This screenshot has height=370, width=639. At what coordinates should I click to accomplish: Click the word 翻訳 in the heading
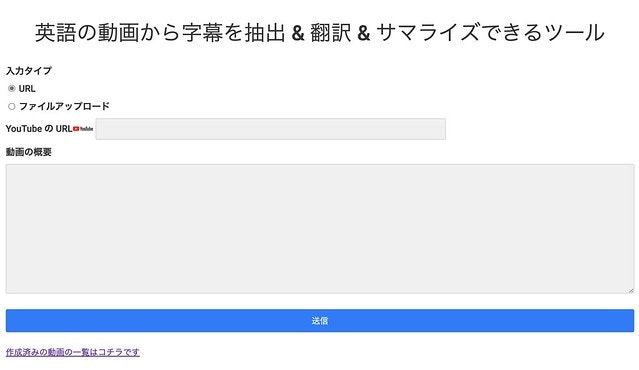coord(331,33)
